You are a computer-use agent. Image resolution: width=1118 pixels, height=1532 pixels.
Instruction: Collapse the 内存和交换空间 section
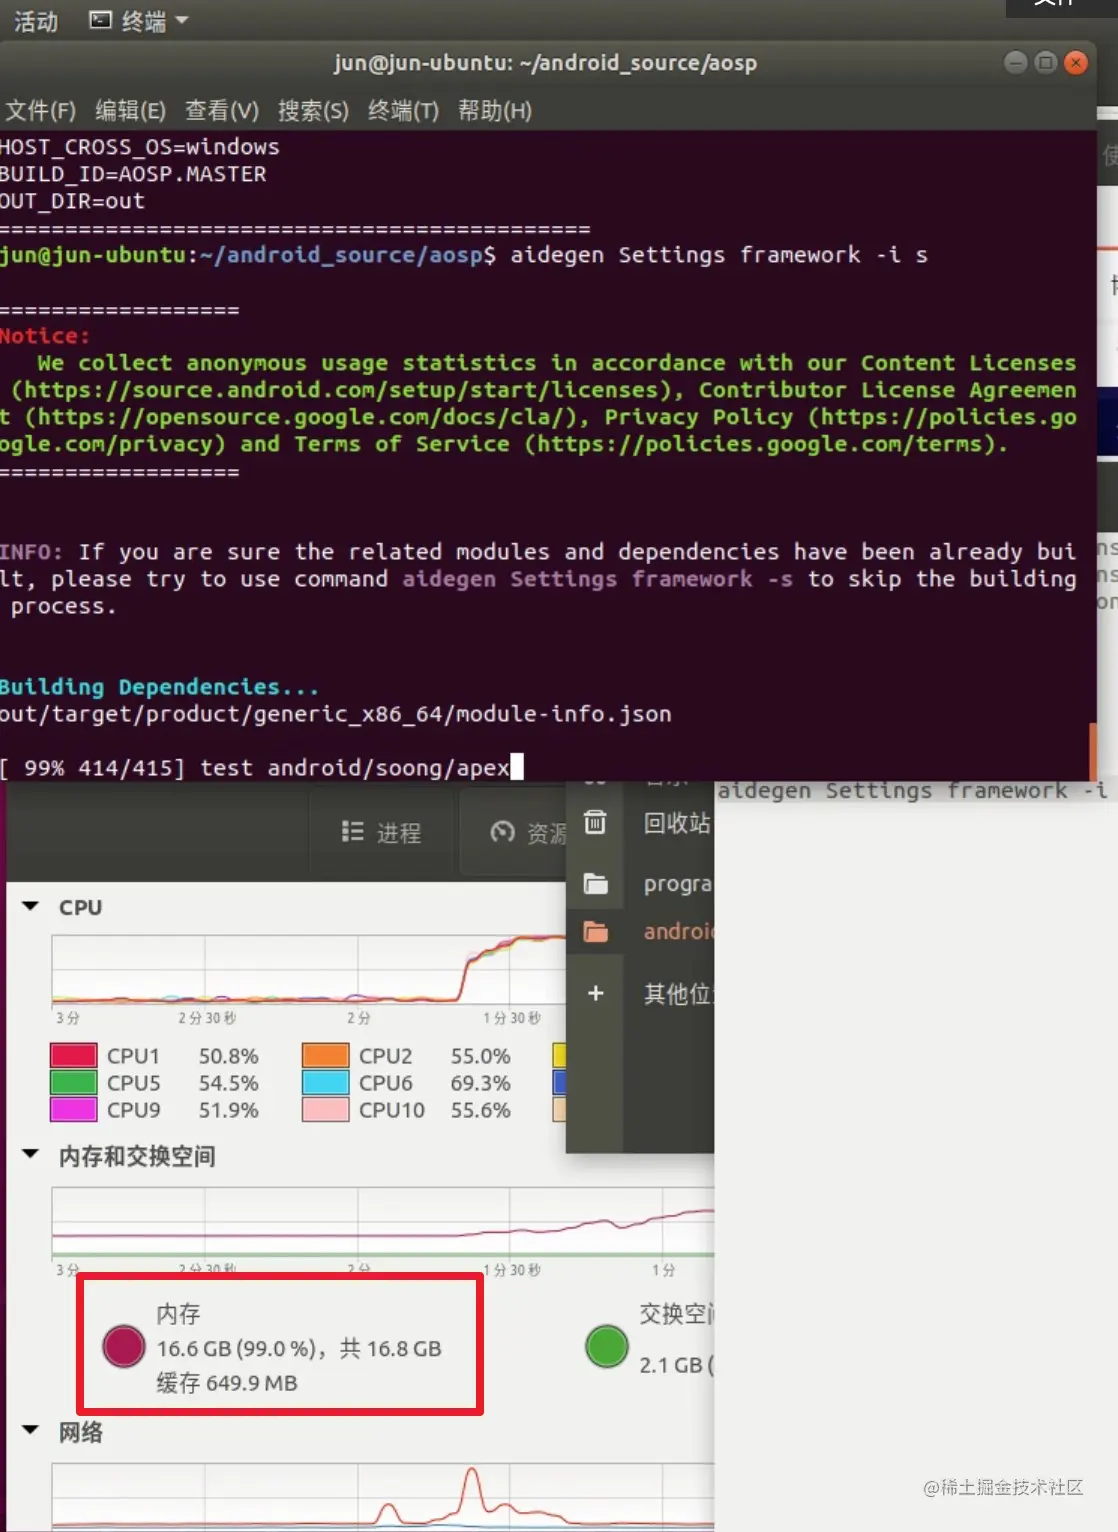point(28,1156)
